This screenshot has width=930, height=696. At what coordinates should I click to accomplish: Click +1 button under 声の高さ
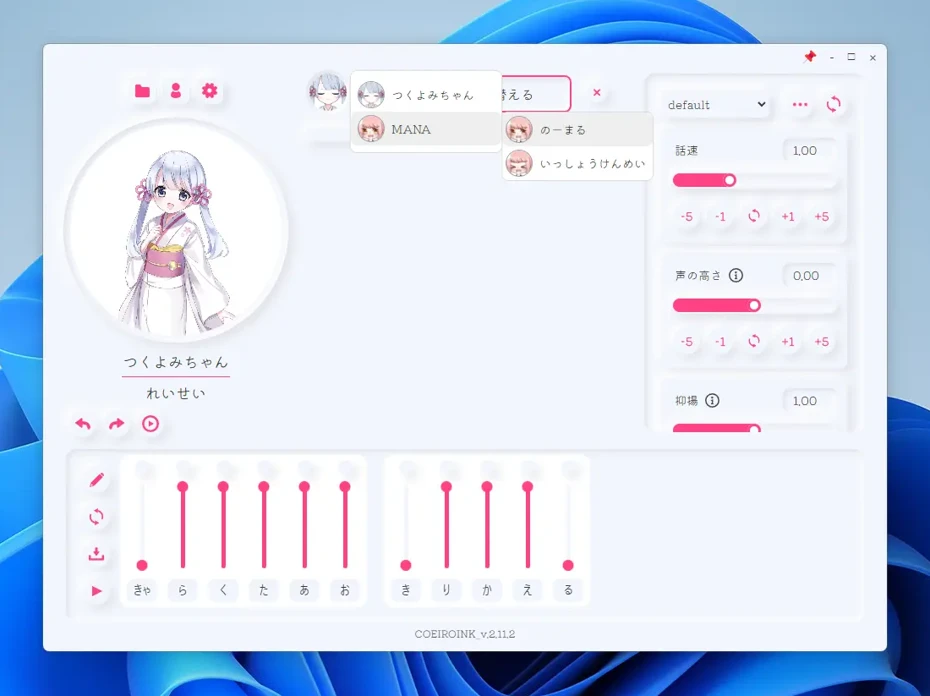tap(788, 342)
